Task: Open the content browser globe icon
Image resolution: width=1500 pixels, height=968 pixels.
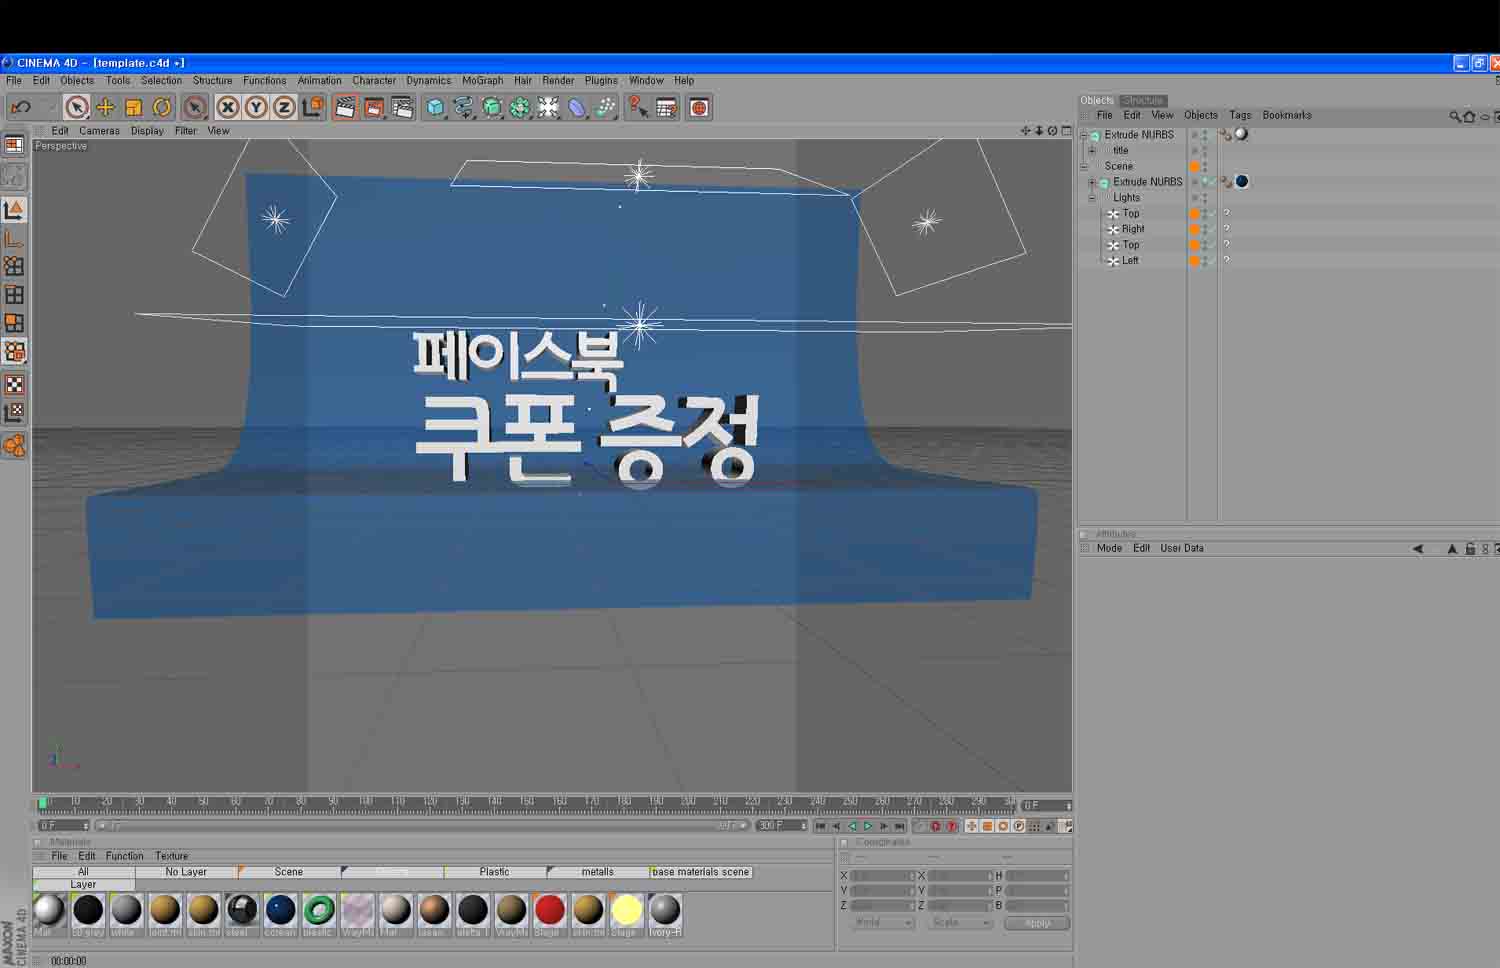Action: (699, 107)
